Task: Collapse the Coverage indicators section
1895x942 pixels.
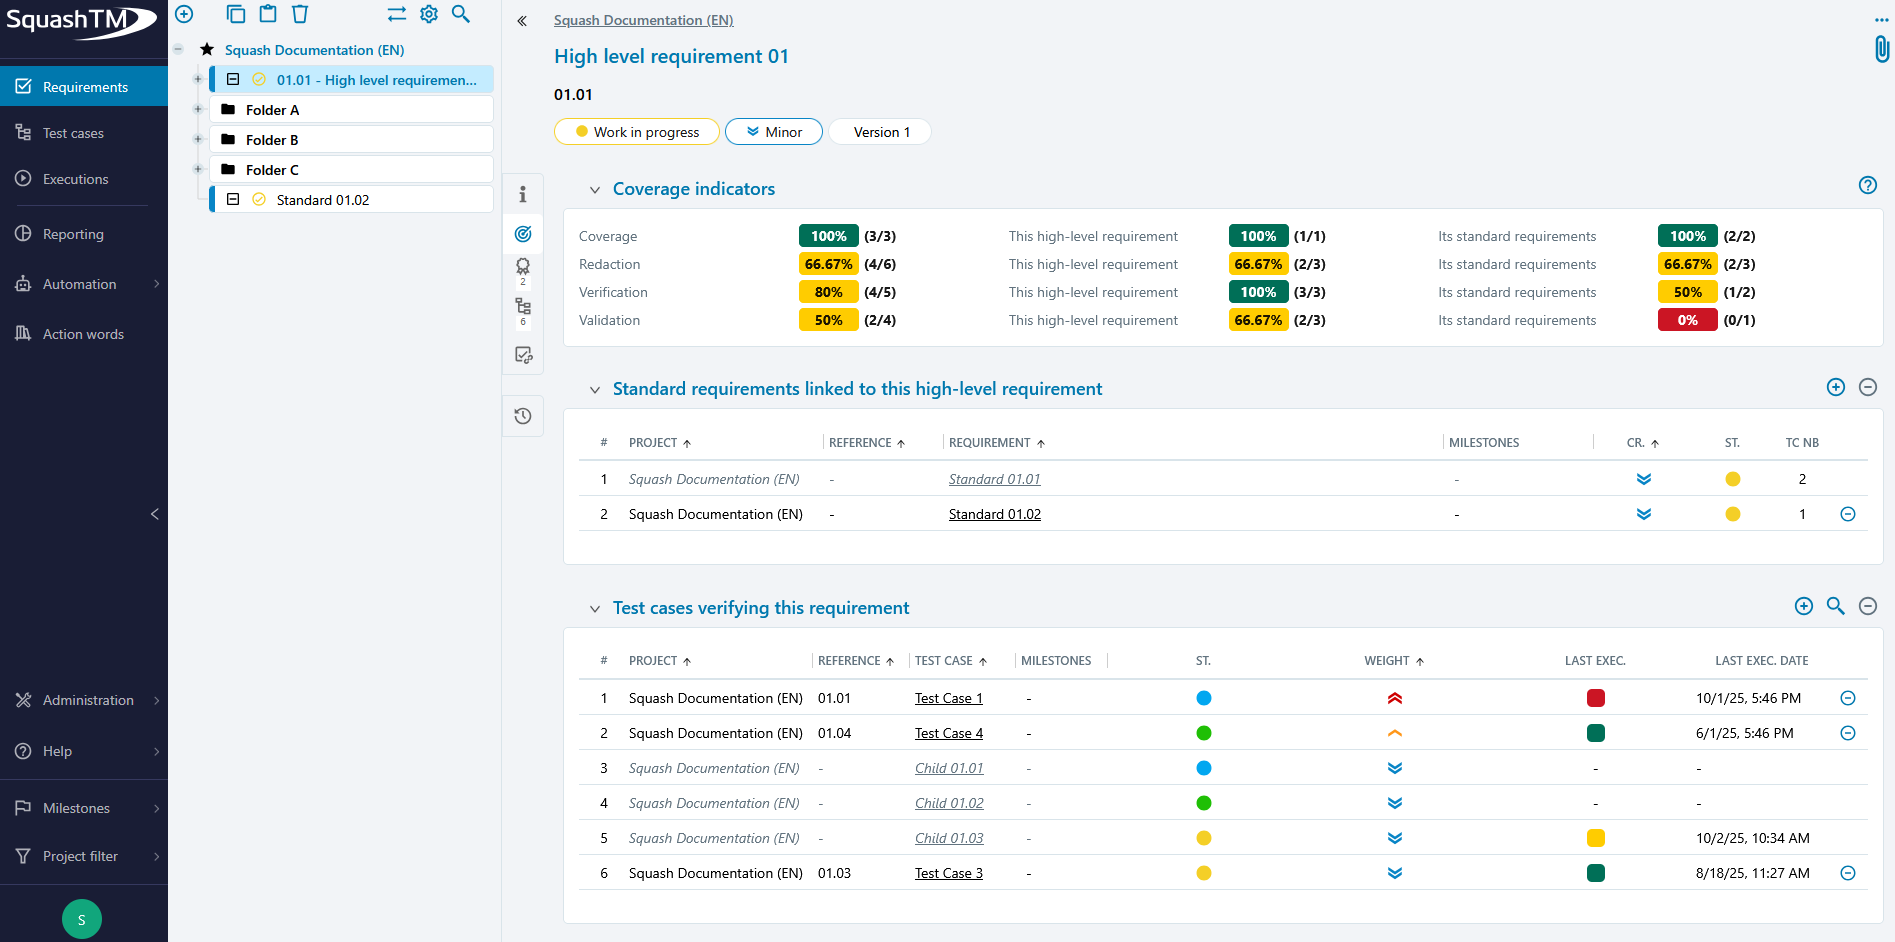Action: coord(595,189)
